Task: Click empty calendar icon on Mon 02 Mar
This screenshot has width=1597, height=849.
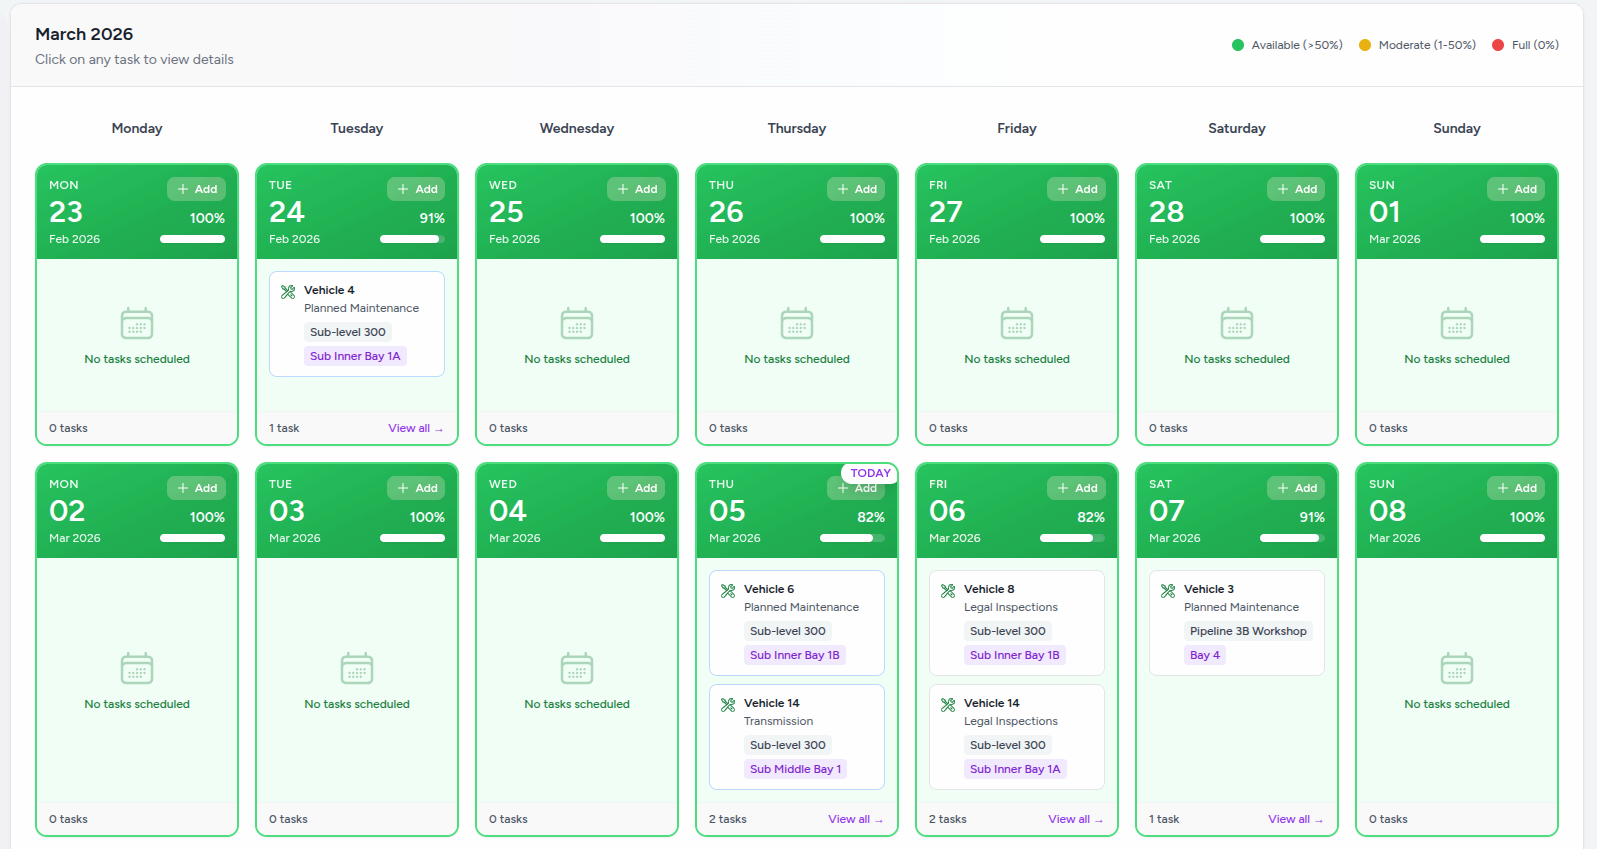Action: pyautogui.click(x=137, y=668)
